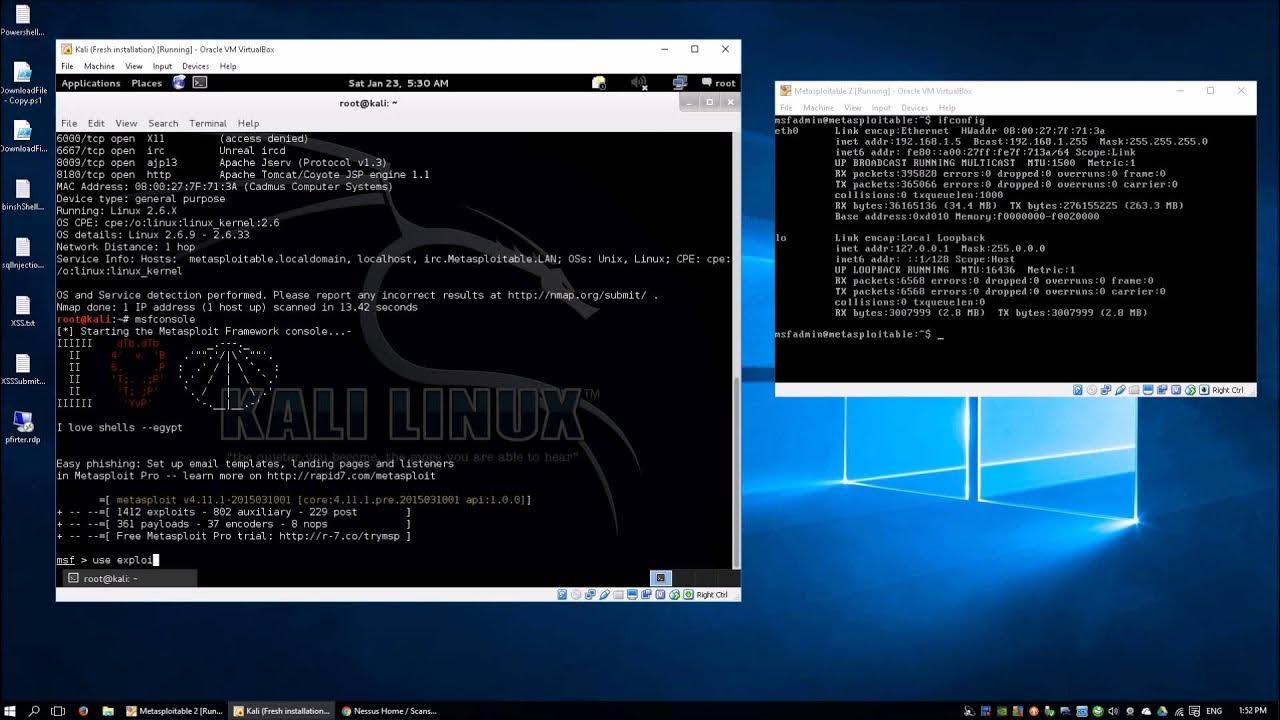Click the msf > use exploi prompt line
1280x720 pixels.
pos(107,560)
